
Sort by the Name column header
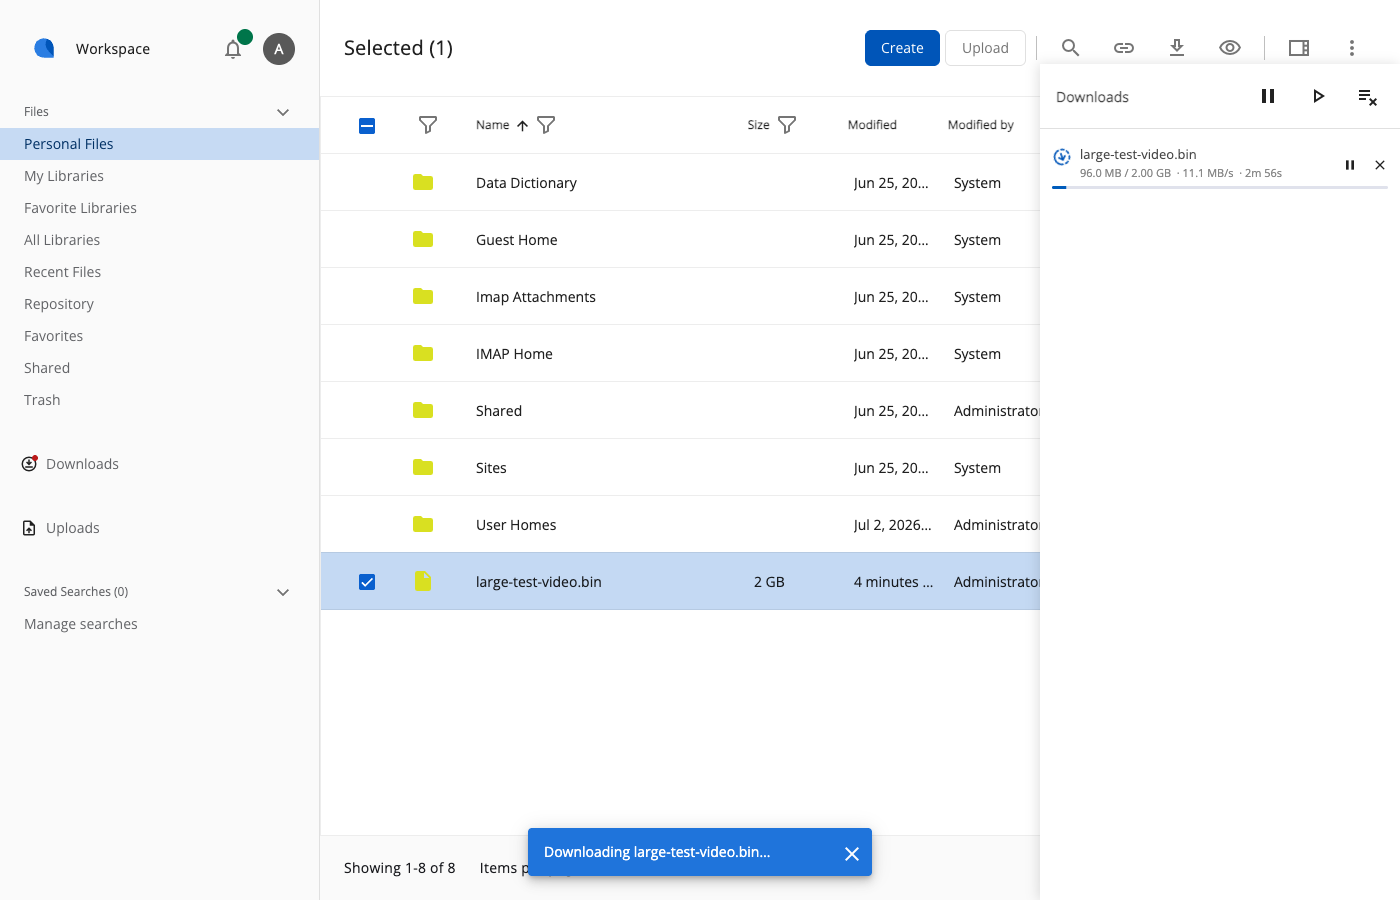coord(493,125)
